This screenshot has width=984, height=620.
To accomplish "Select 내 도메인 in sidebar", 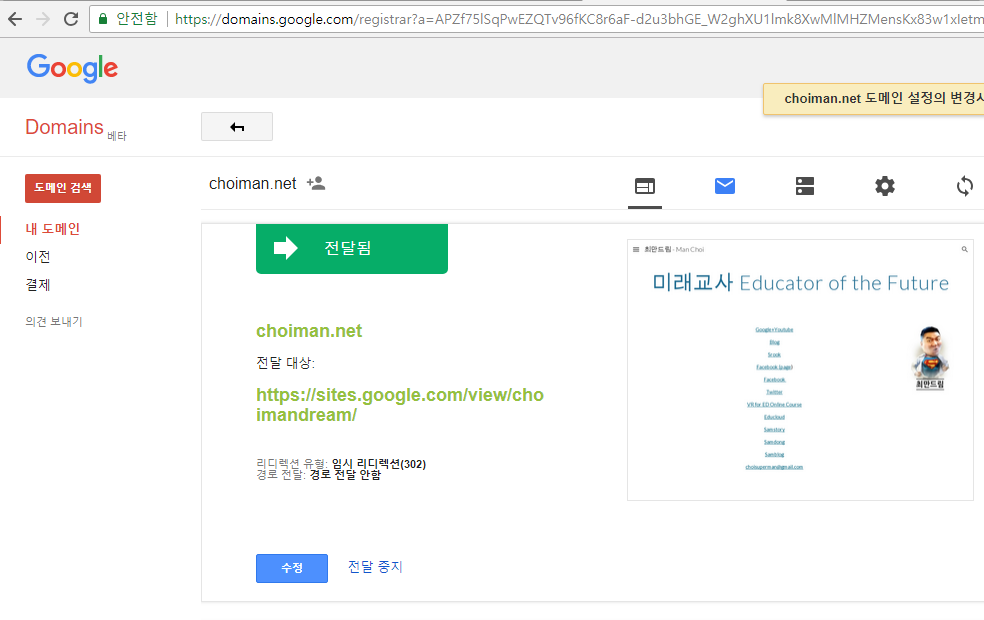I will (x=53, y=229).
